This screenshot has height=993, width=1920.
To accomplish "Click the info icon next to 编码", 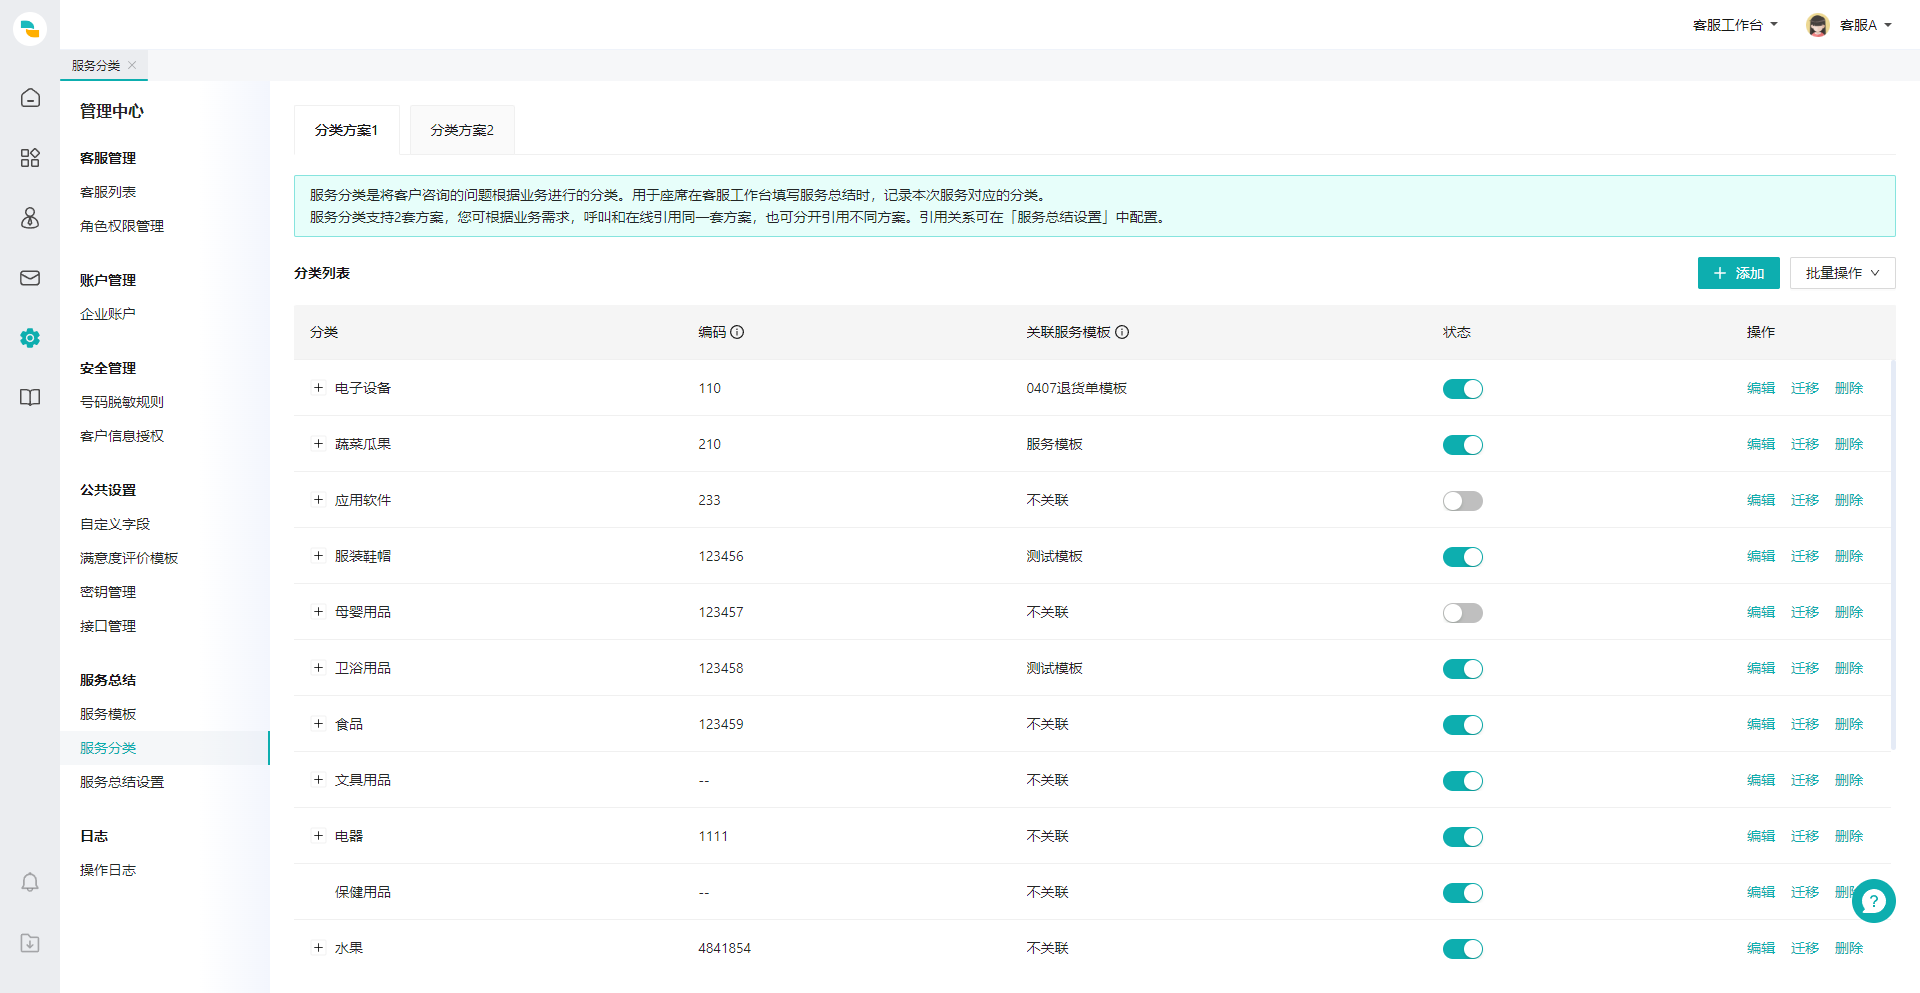I will coord(737,332).
